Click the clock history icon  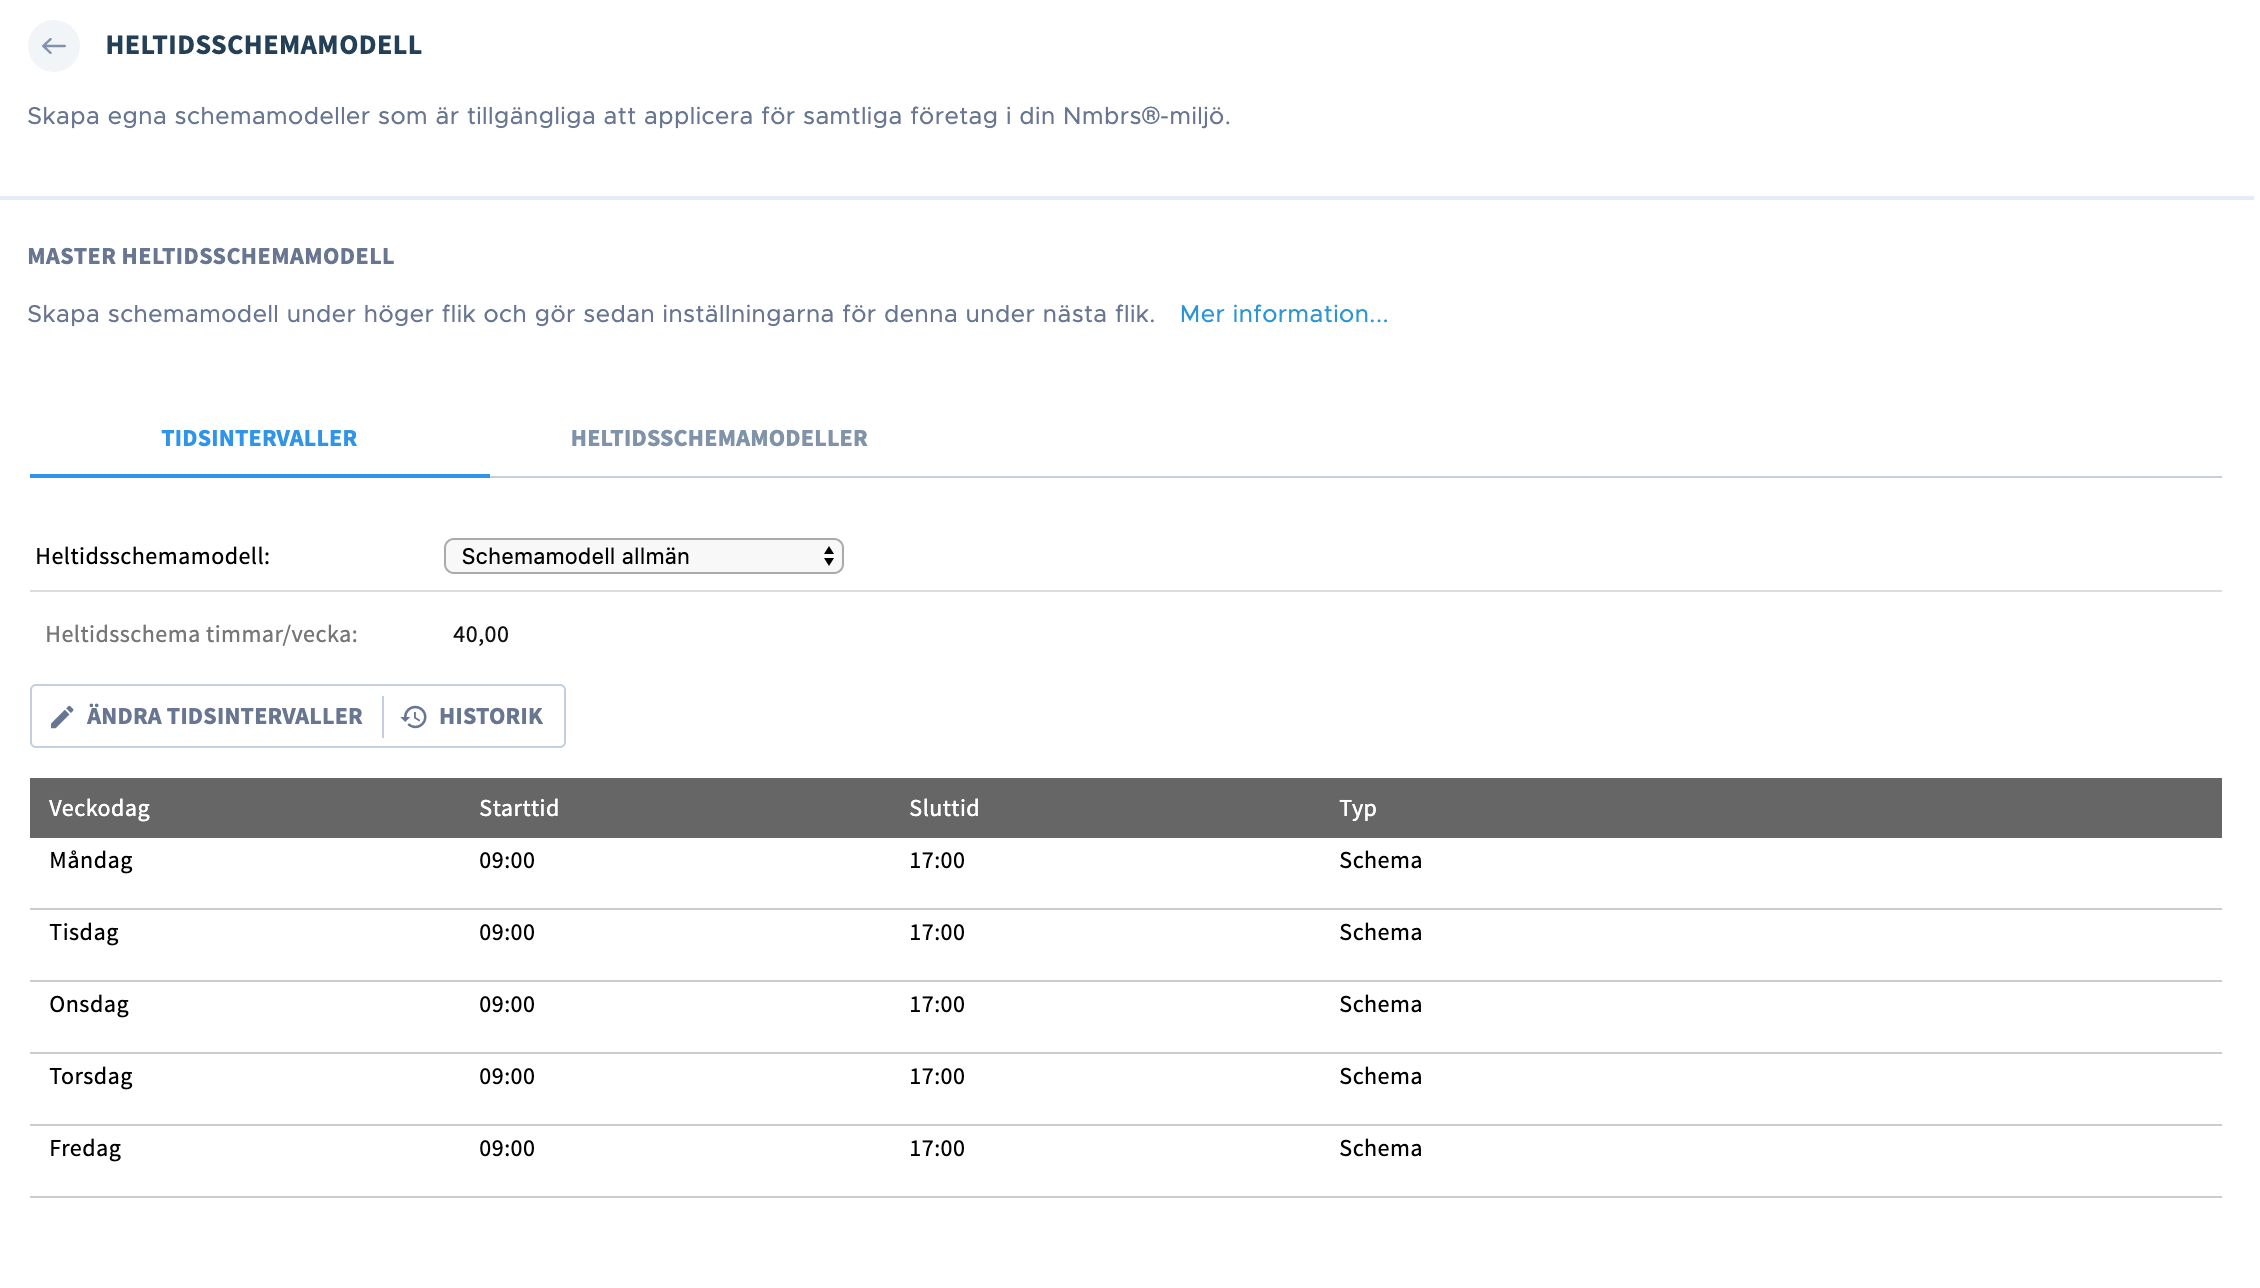(414, 717)
